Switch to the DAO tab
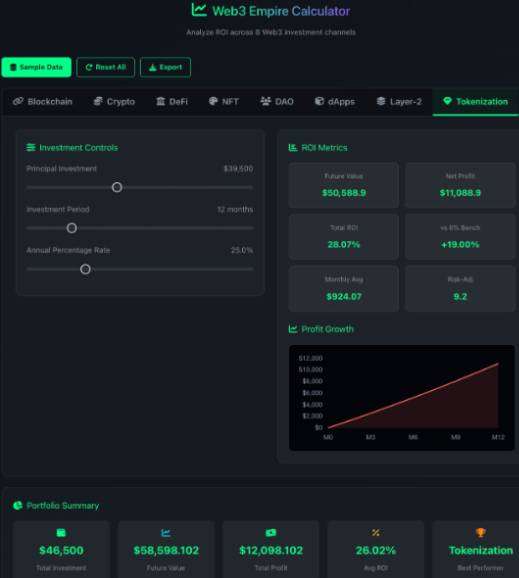This screenshot has width=519, height=578. [x=277, y=101]
